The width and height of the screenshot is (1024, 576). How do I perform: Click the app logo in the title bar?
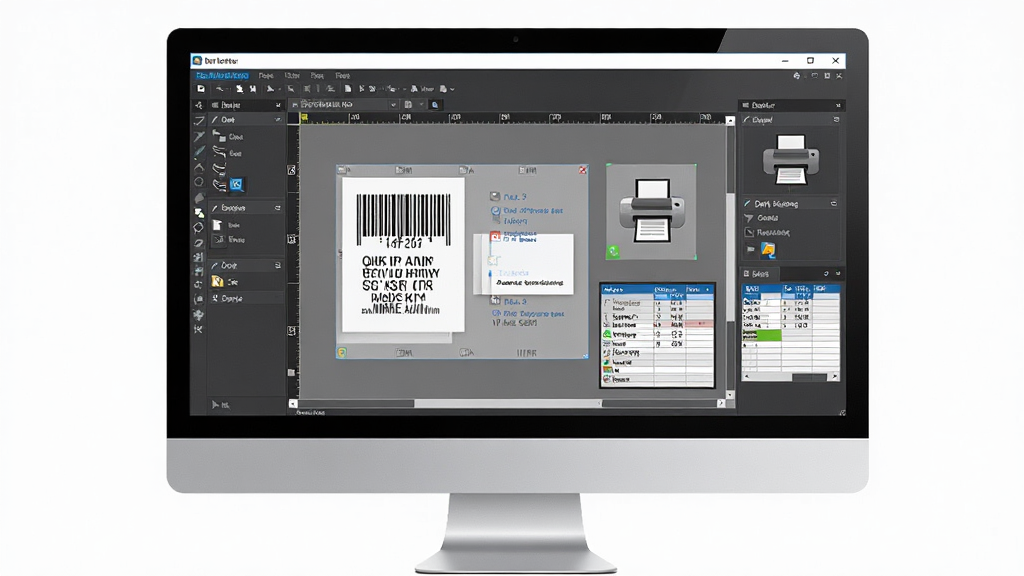197,61
